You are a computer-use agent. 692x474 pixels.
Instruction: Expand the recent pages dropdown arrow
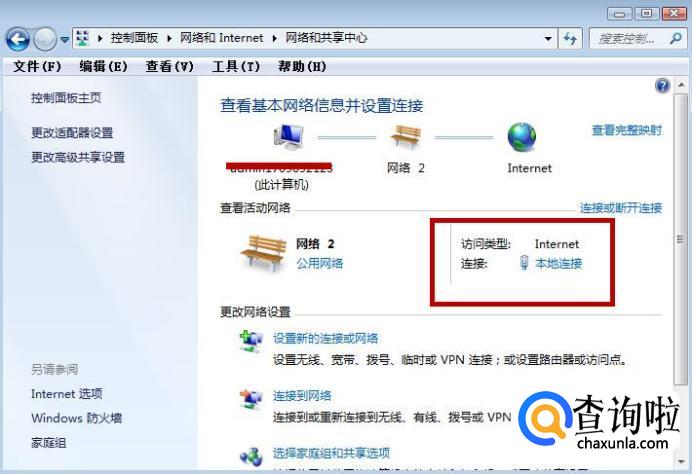pyautogui.click(x=64, y=39)
